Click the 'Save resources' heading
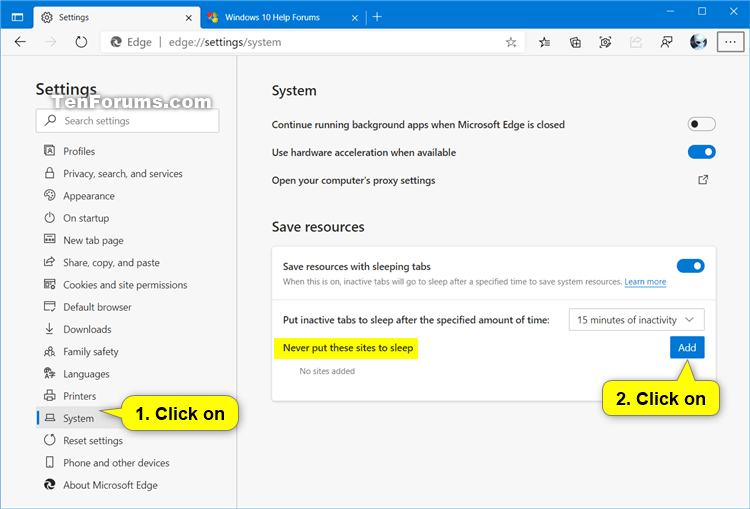750x509 pixels. [x=318, y=227]
